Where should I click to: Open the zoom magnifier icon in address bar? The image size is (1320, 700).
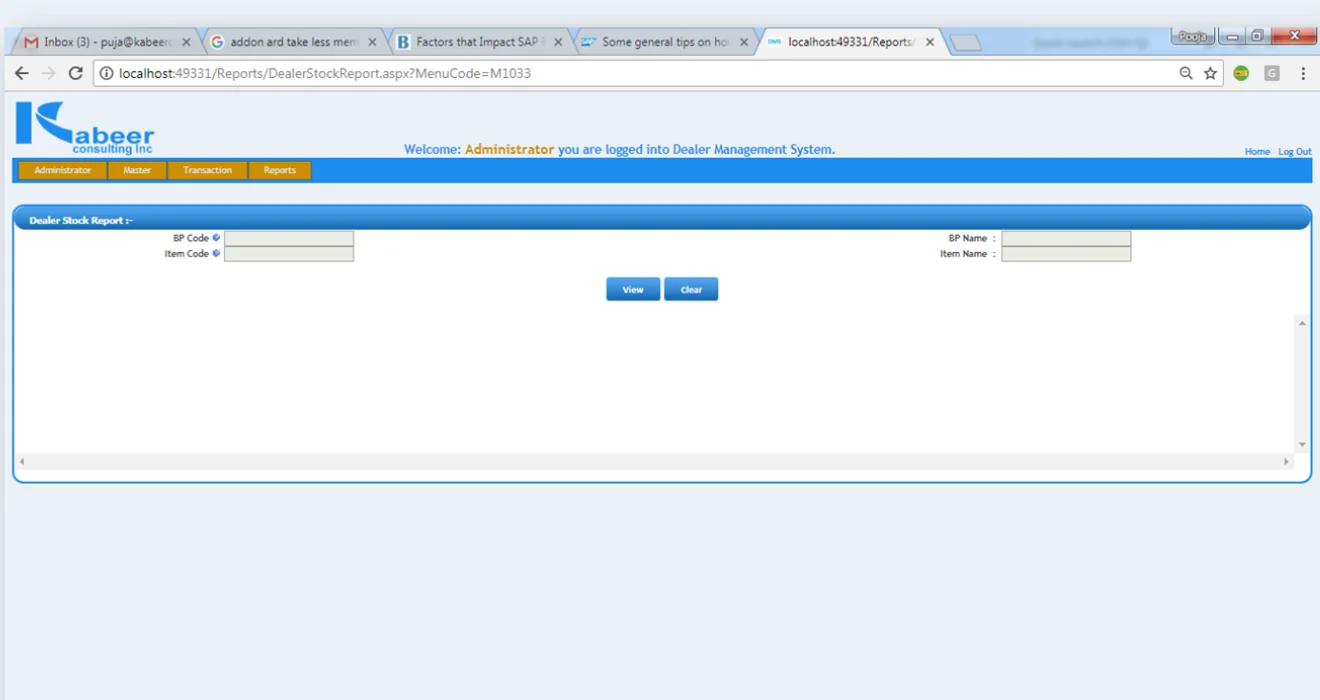[x=1186, y=73]
